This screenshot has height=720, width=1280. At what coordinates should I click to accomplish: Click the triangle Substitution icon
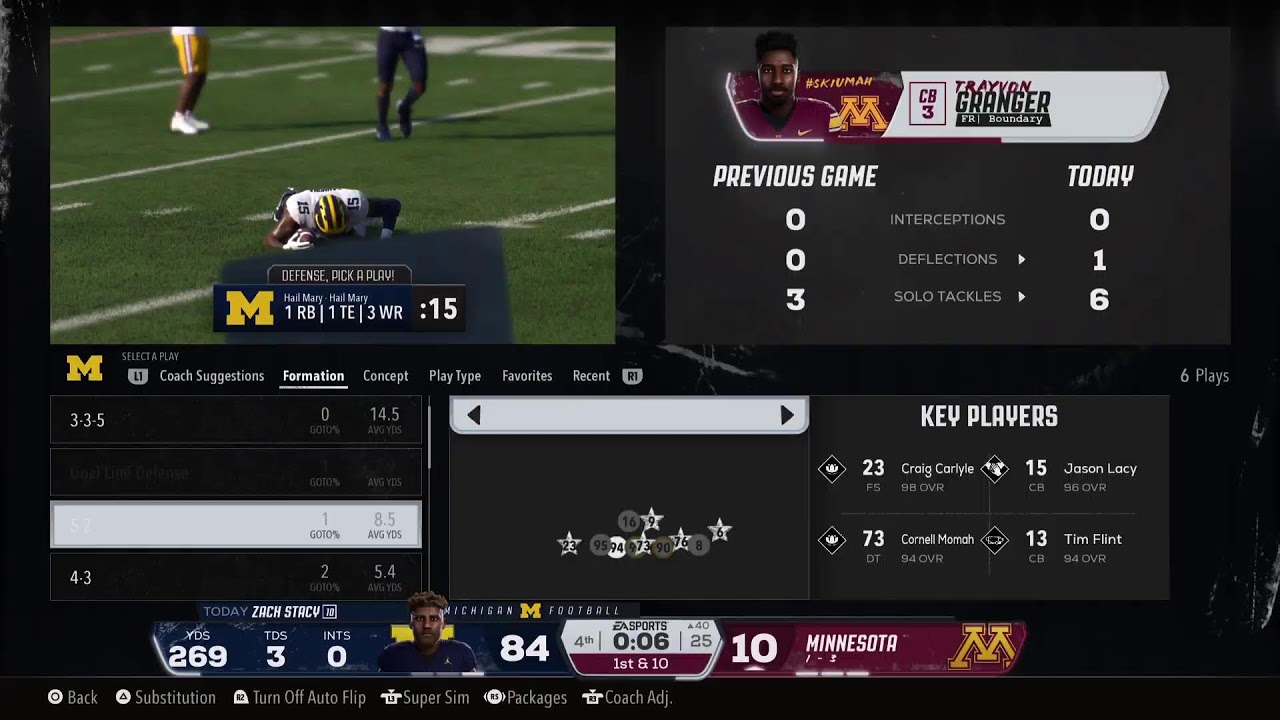(123, 697)
